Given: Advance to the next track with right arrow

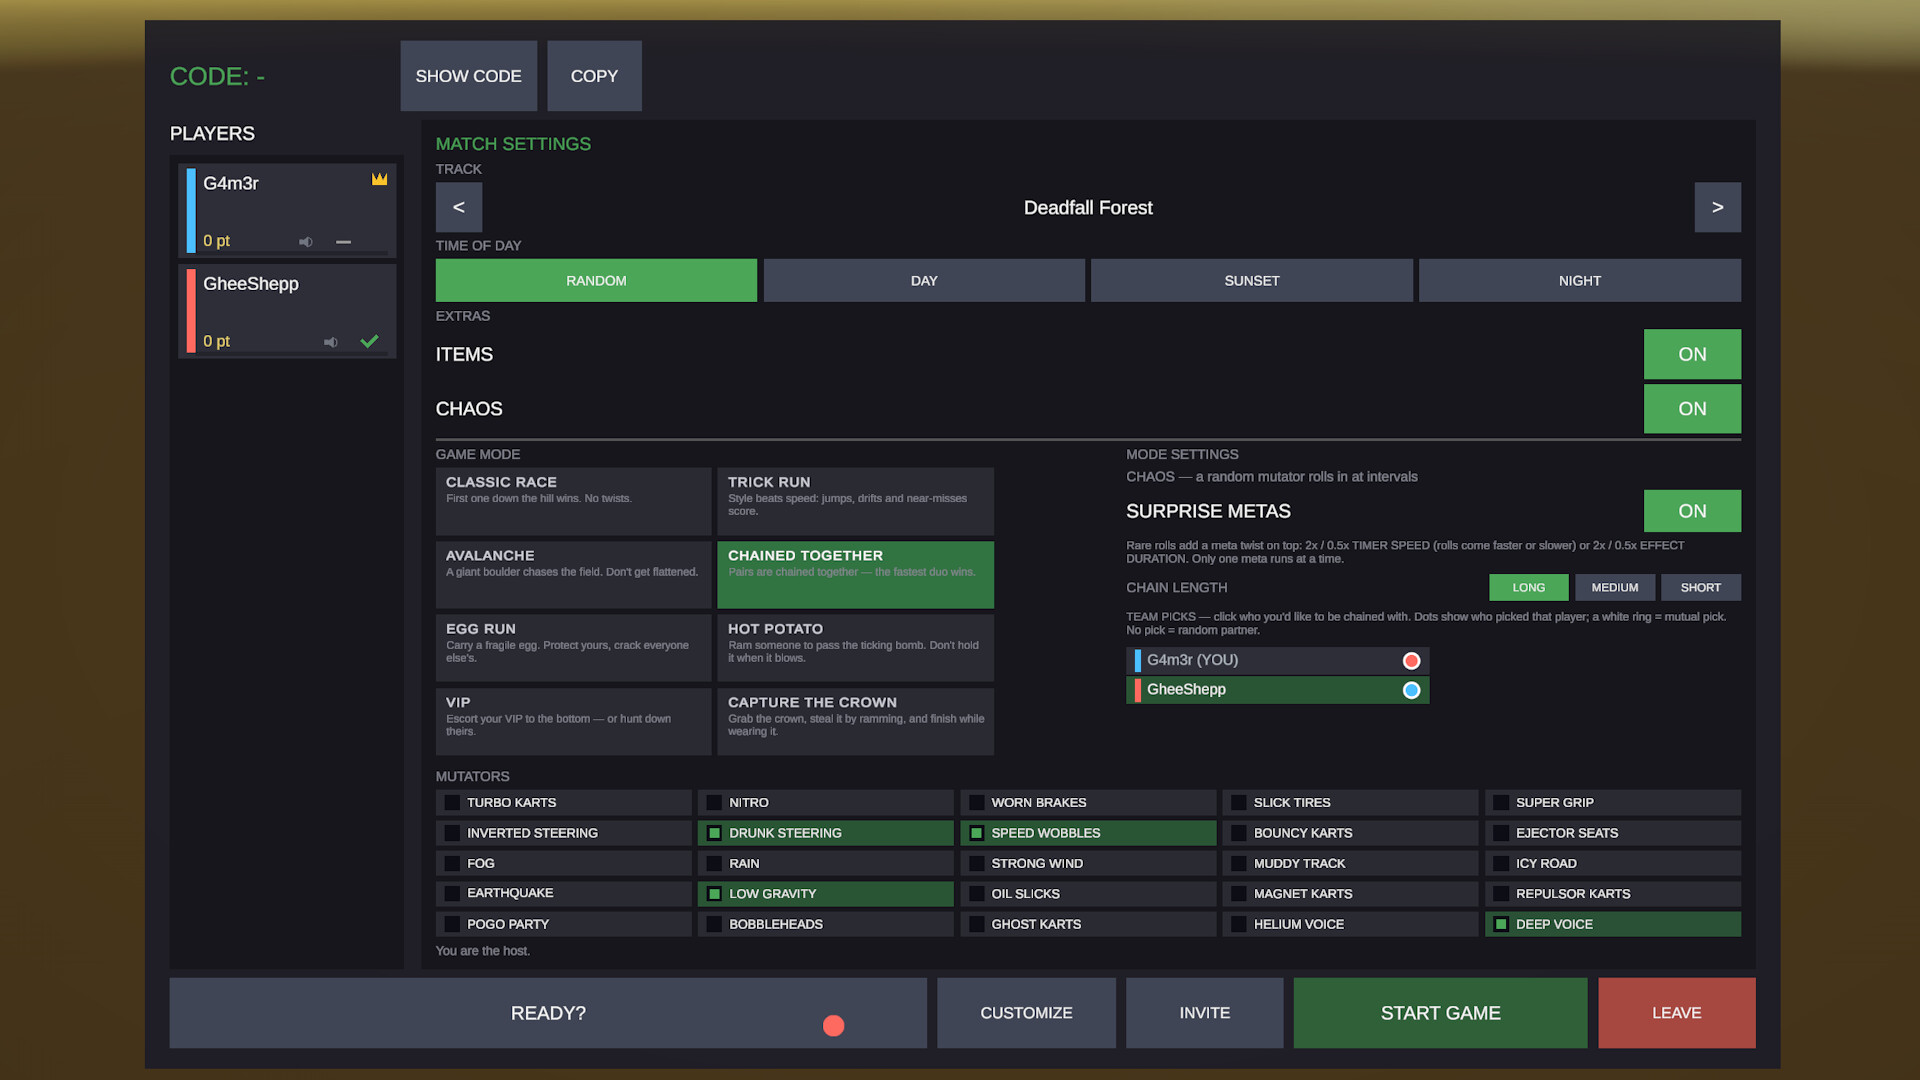Looking at the screenshot, I should tap(1717, 207).
